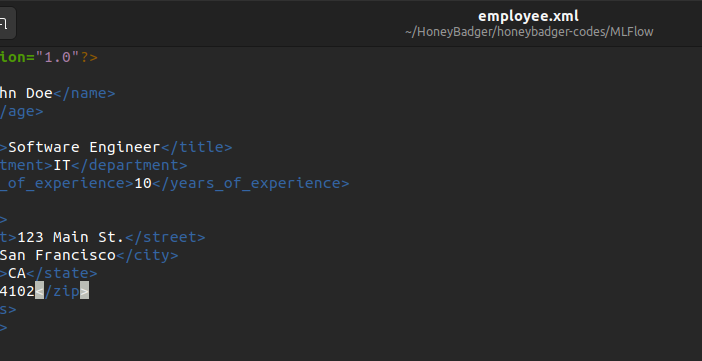Viewport: 702px width, 361px height.
Task: Click the closing </city> tag
Action: (x=147, y=255)
